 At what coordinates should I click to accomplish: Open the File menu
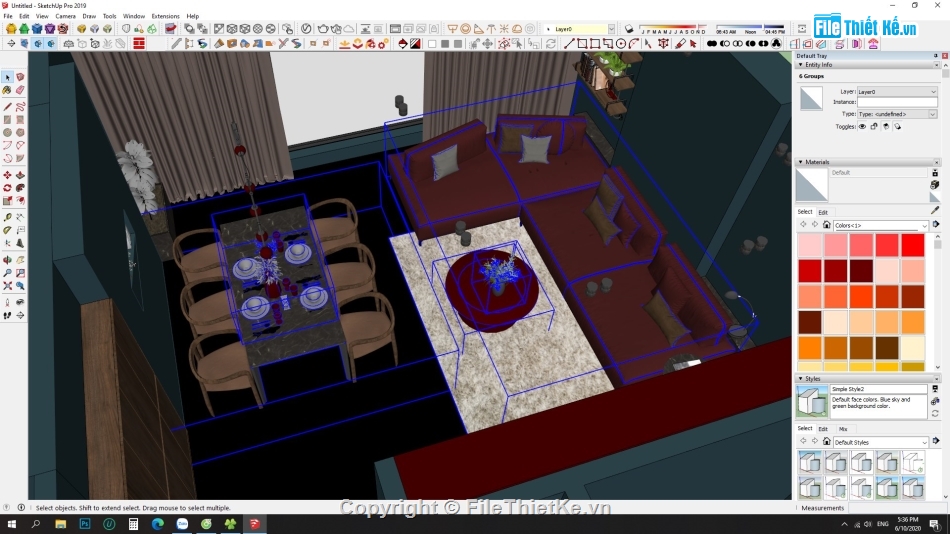pos(8,16)
